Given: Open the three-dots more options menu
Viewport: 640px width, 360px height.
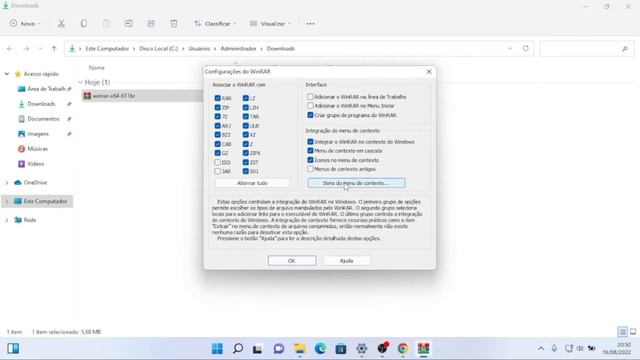Looking at the screenshot, I should [x=310, y=24].
